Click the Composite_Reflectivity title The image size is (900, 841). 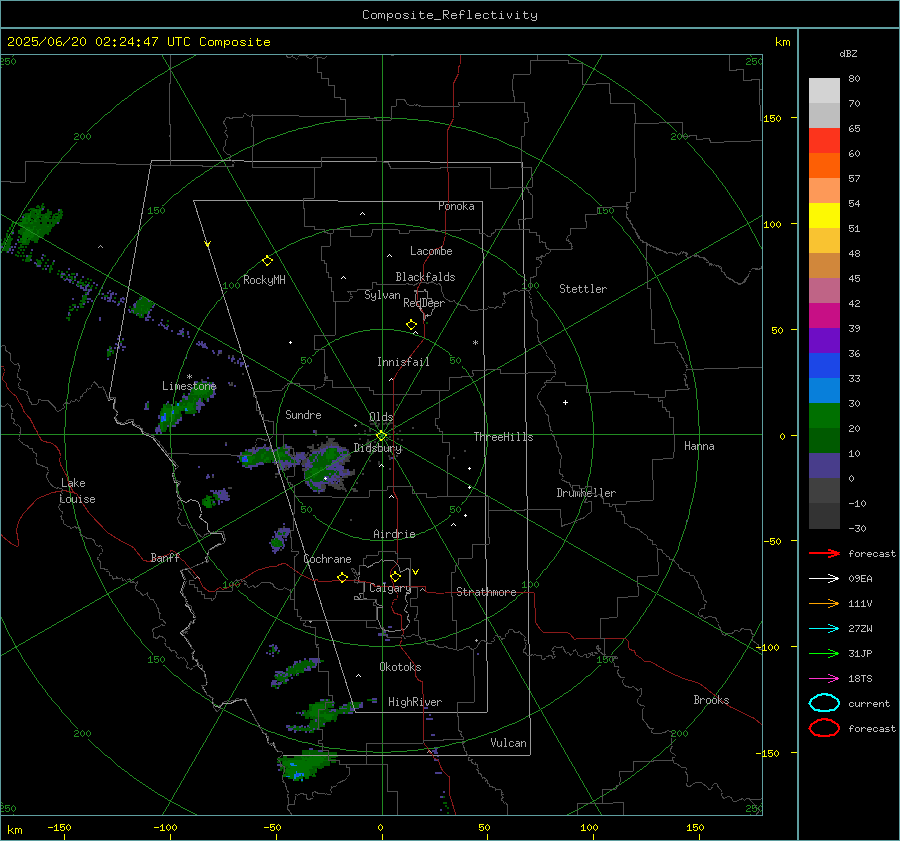tap(449, 15)
